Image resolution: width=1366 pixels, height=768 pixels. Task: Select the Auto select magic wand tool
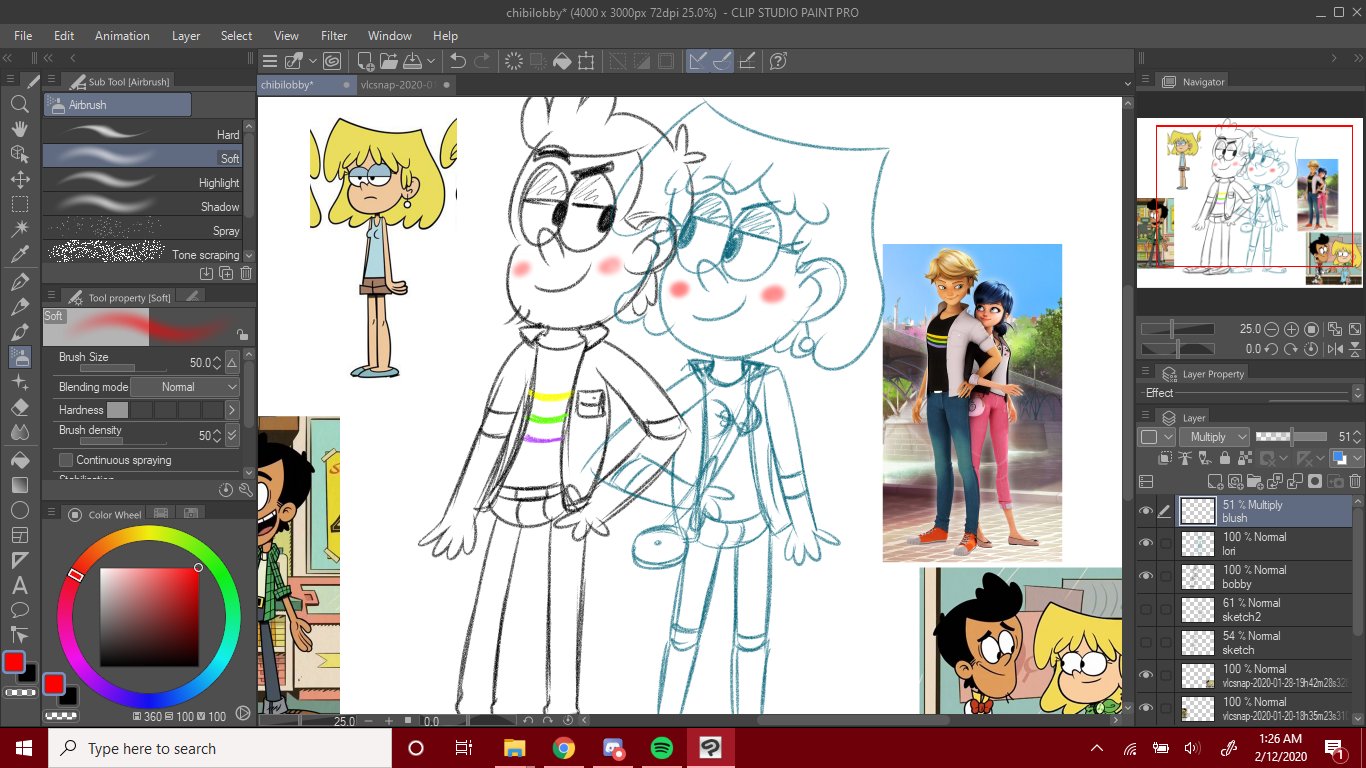point(19,229)
